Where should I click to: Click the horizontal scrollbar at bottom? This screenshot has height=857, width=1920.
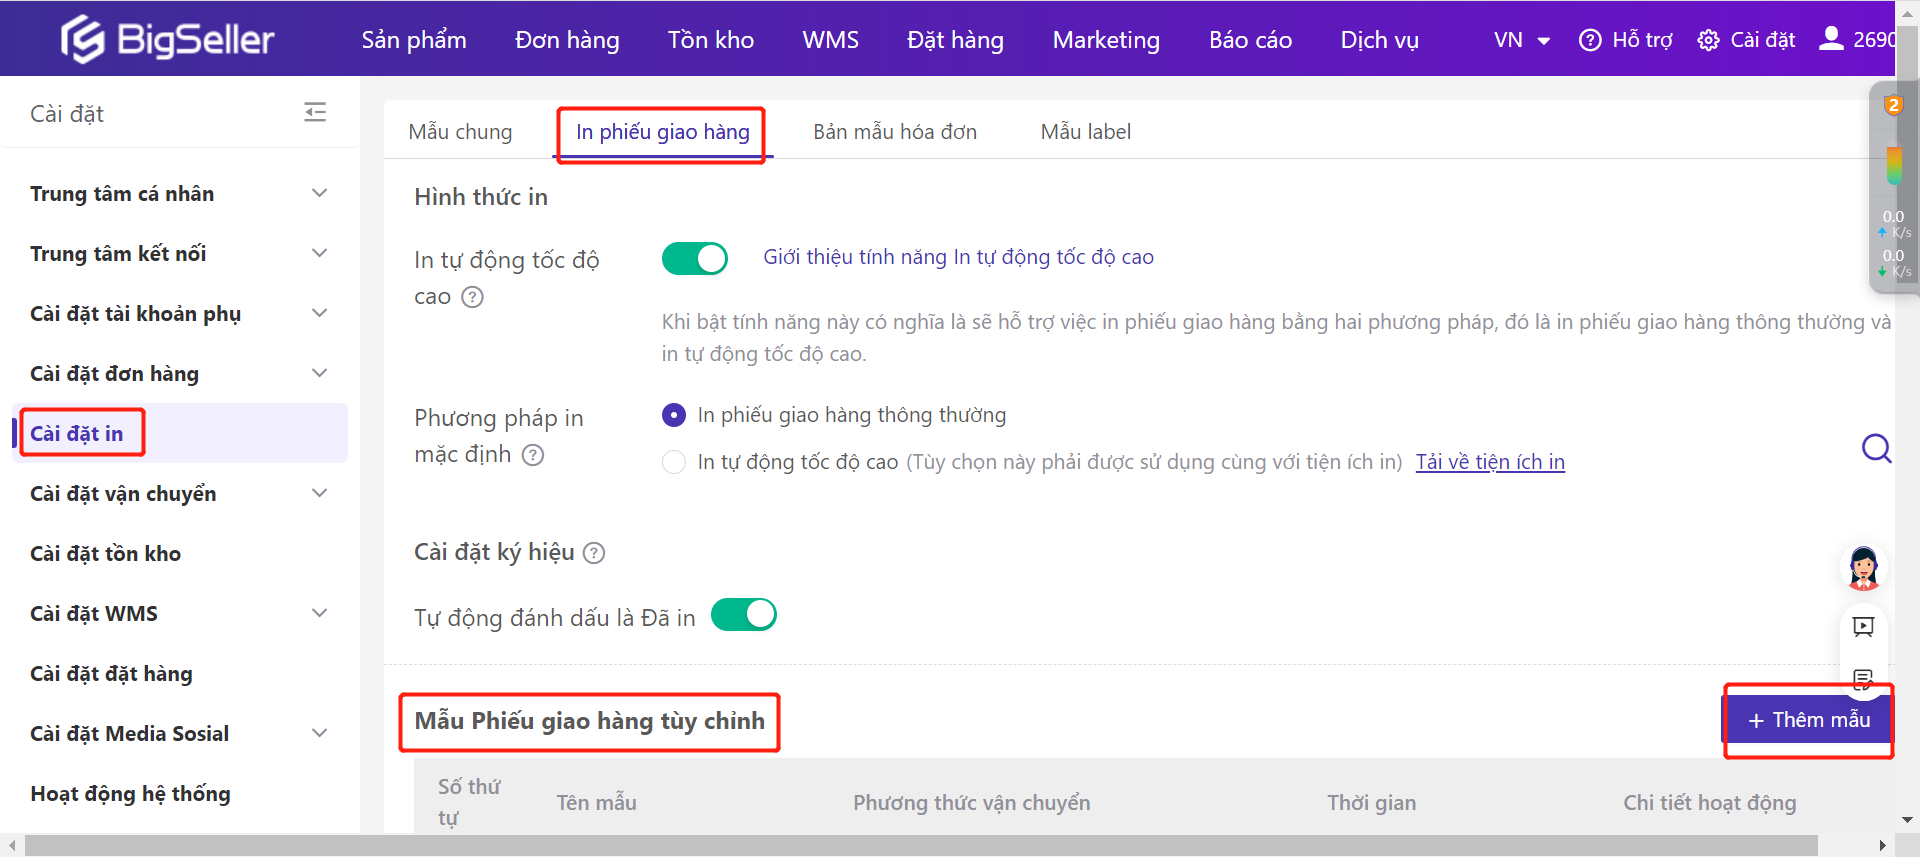click(x=920, y=846)
